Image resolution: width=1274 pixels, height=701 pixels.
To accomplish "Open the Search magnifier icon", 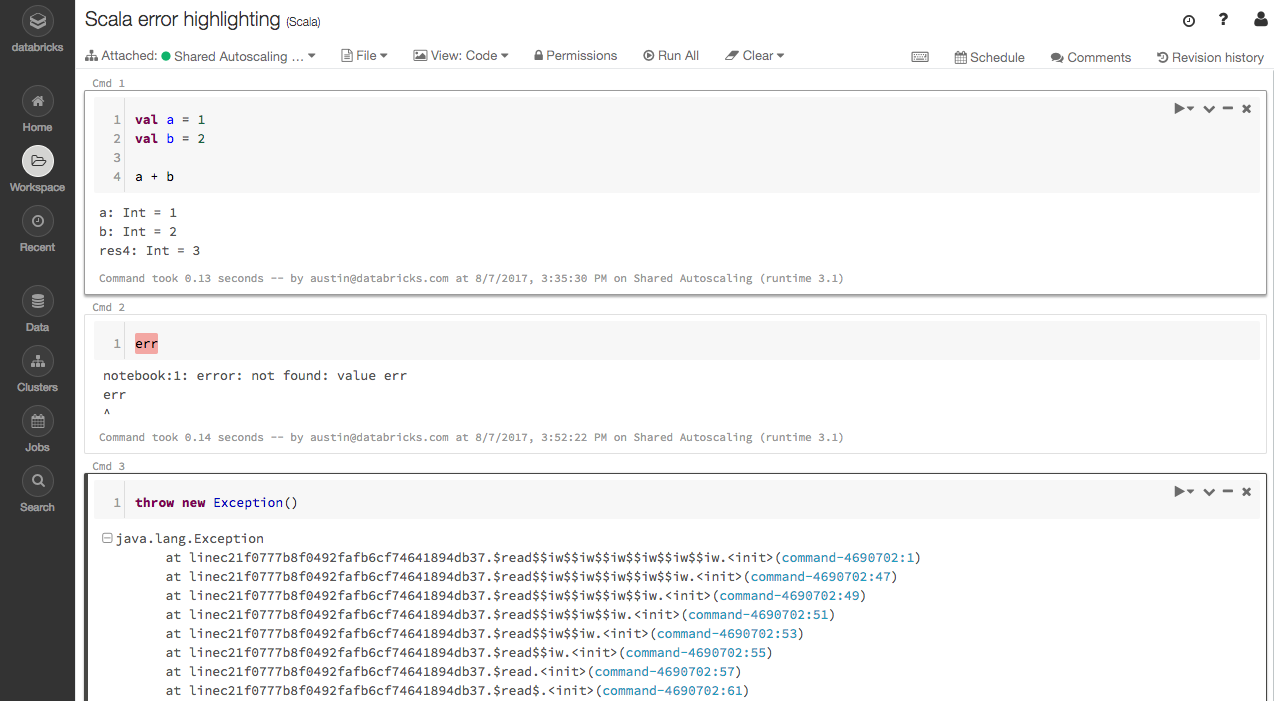I will tap(37, 481).
